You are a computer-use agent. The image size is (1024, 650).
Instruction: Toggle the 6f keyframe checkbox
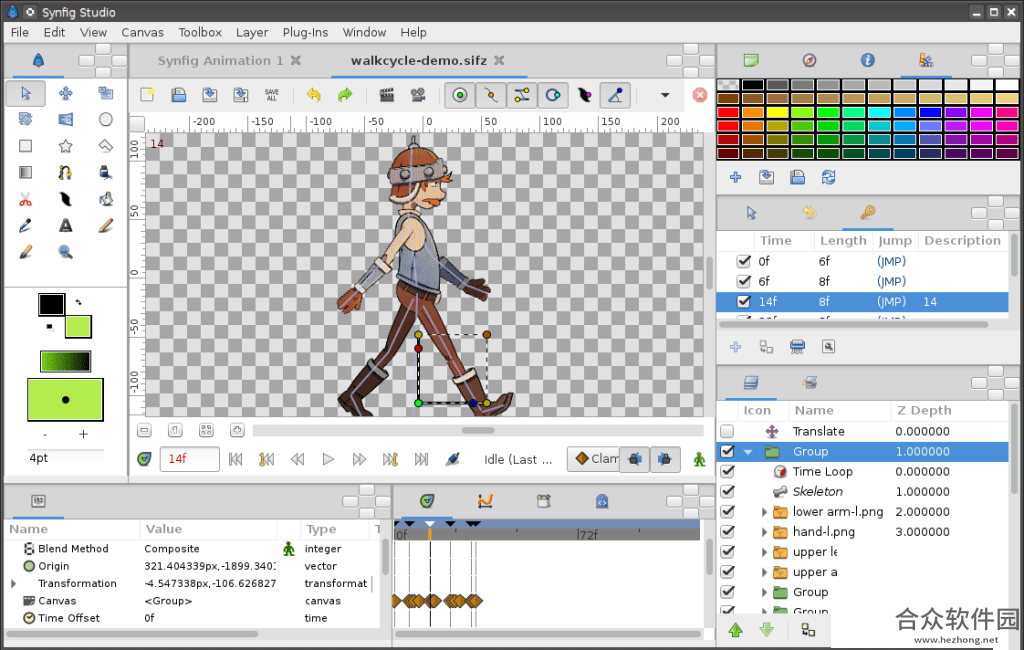coord(743,282)
